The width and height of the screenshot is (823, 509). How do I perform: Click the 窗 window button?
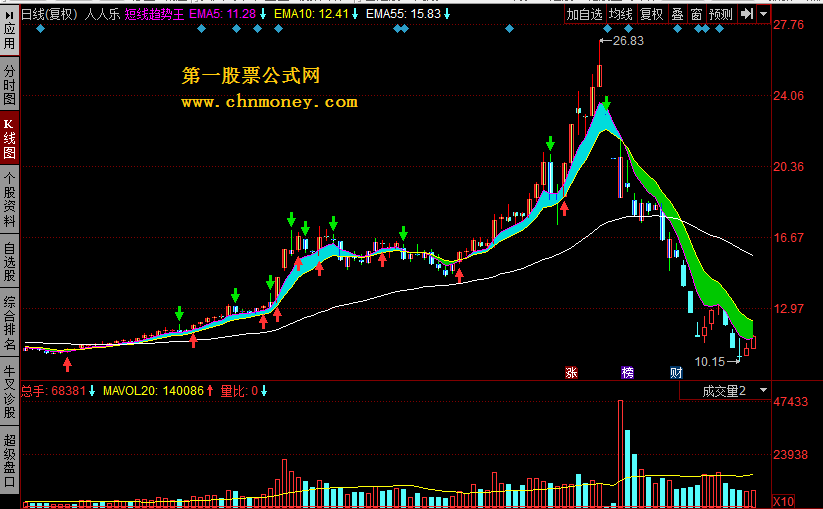pos(696,14)
